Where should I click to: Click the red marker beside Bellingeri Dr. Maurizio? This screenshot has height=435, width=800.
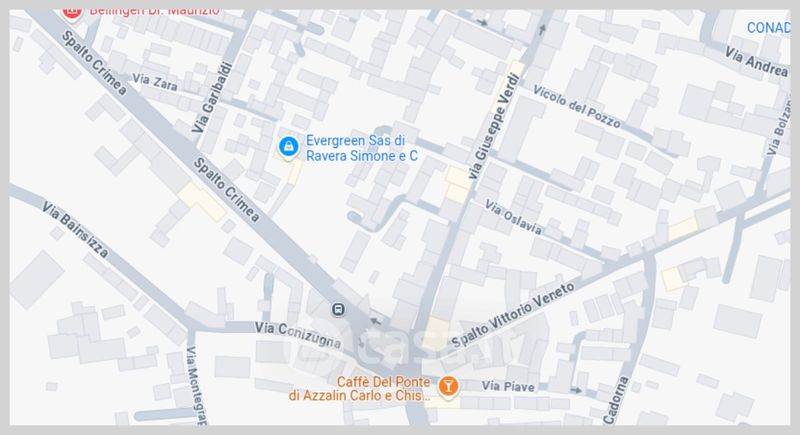[72, 13]
